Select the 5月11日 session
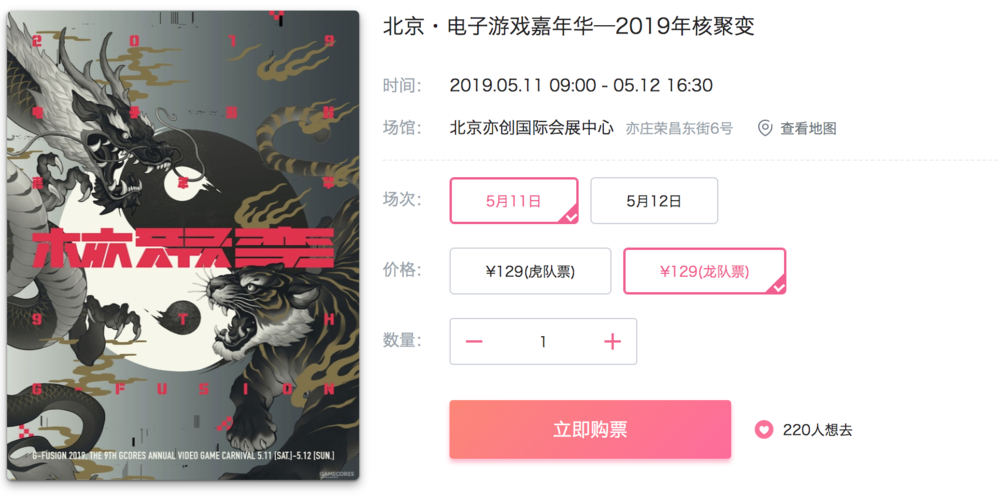1000x501 pixels. [x=514, y=201]
